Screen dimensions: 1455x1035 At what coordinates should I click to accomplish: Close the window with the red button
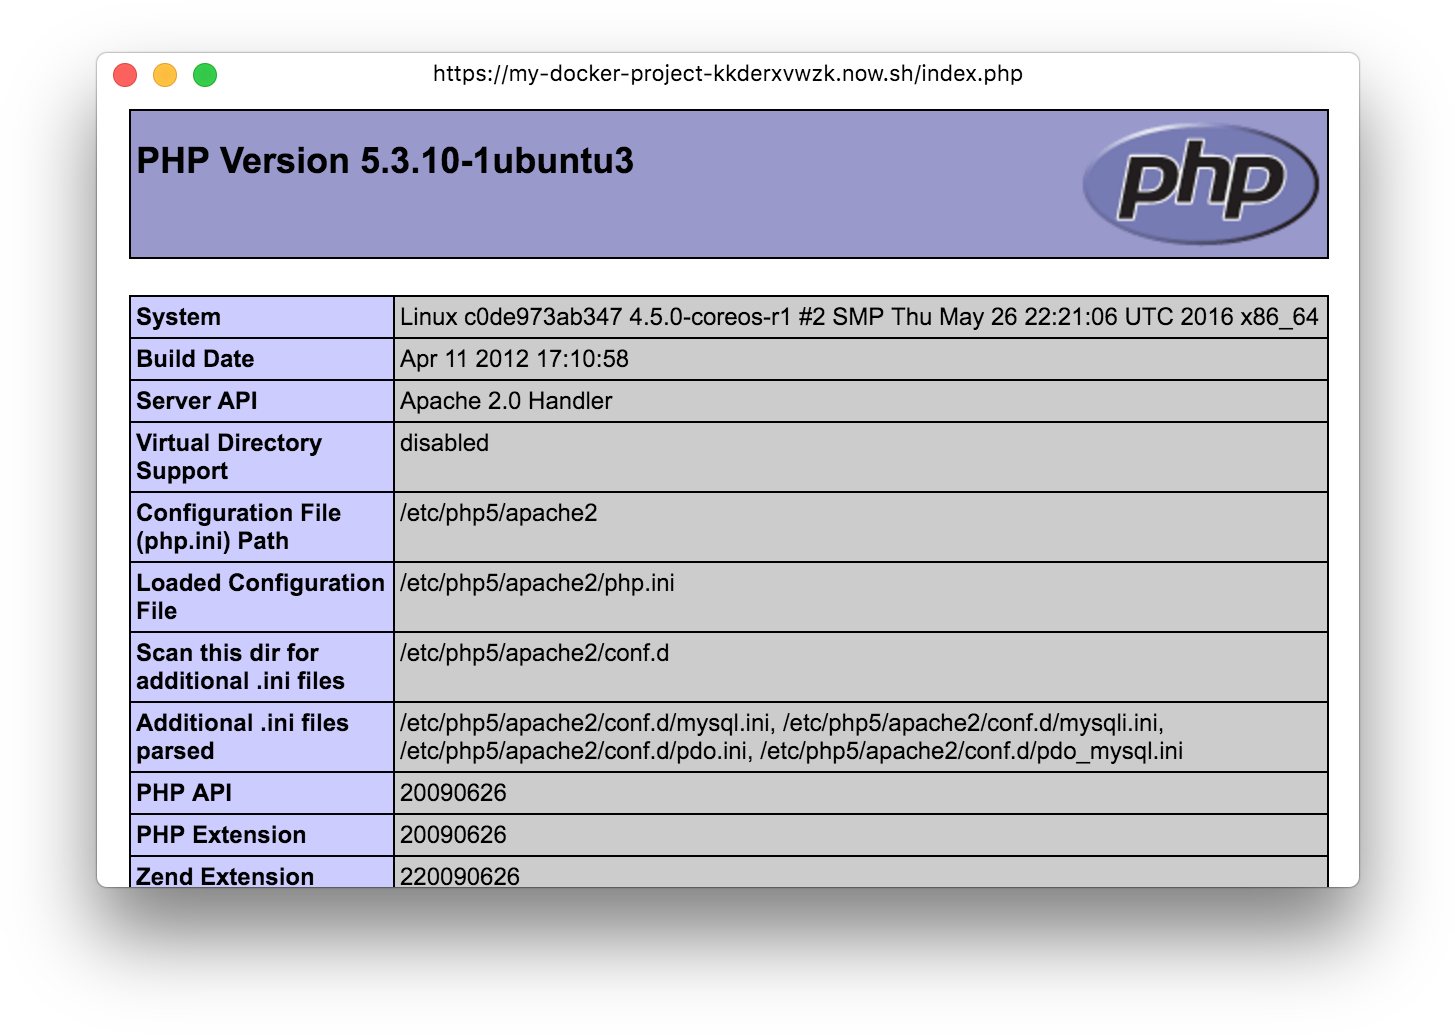(x=125, y=75)
